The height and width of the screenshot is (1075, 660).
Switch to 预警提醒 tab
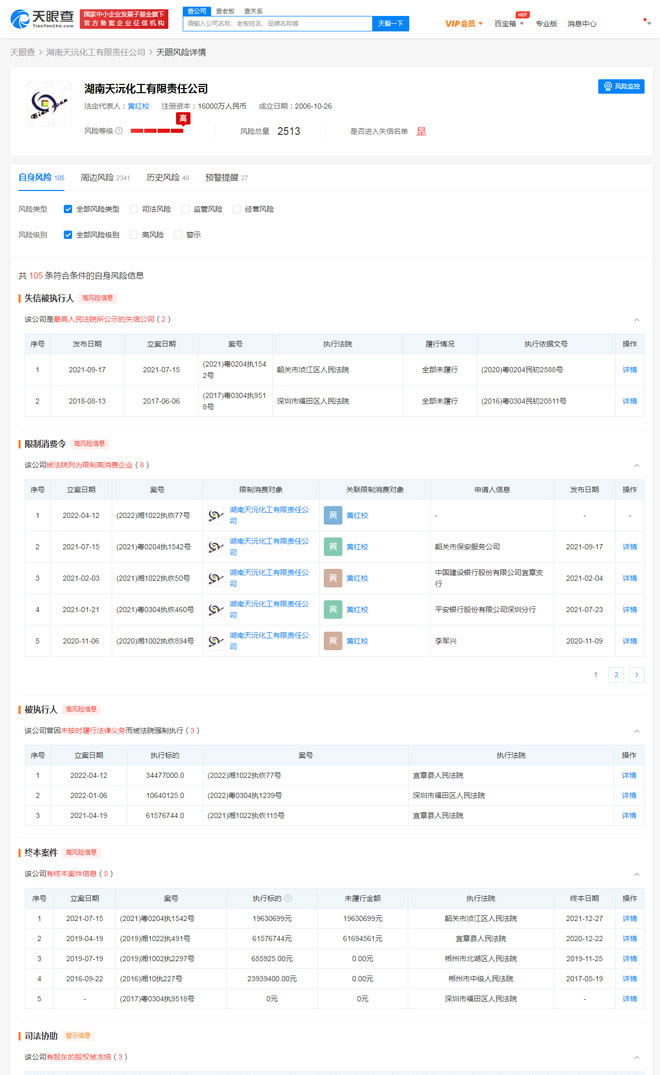[227, 178]
